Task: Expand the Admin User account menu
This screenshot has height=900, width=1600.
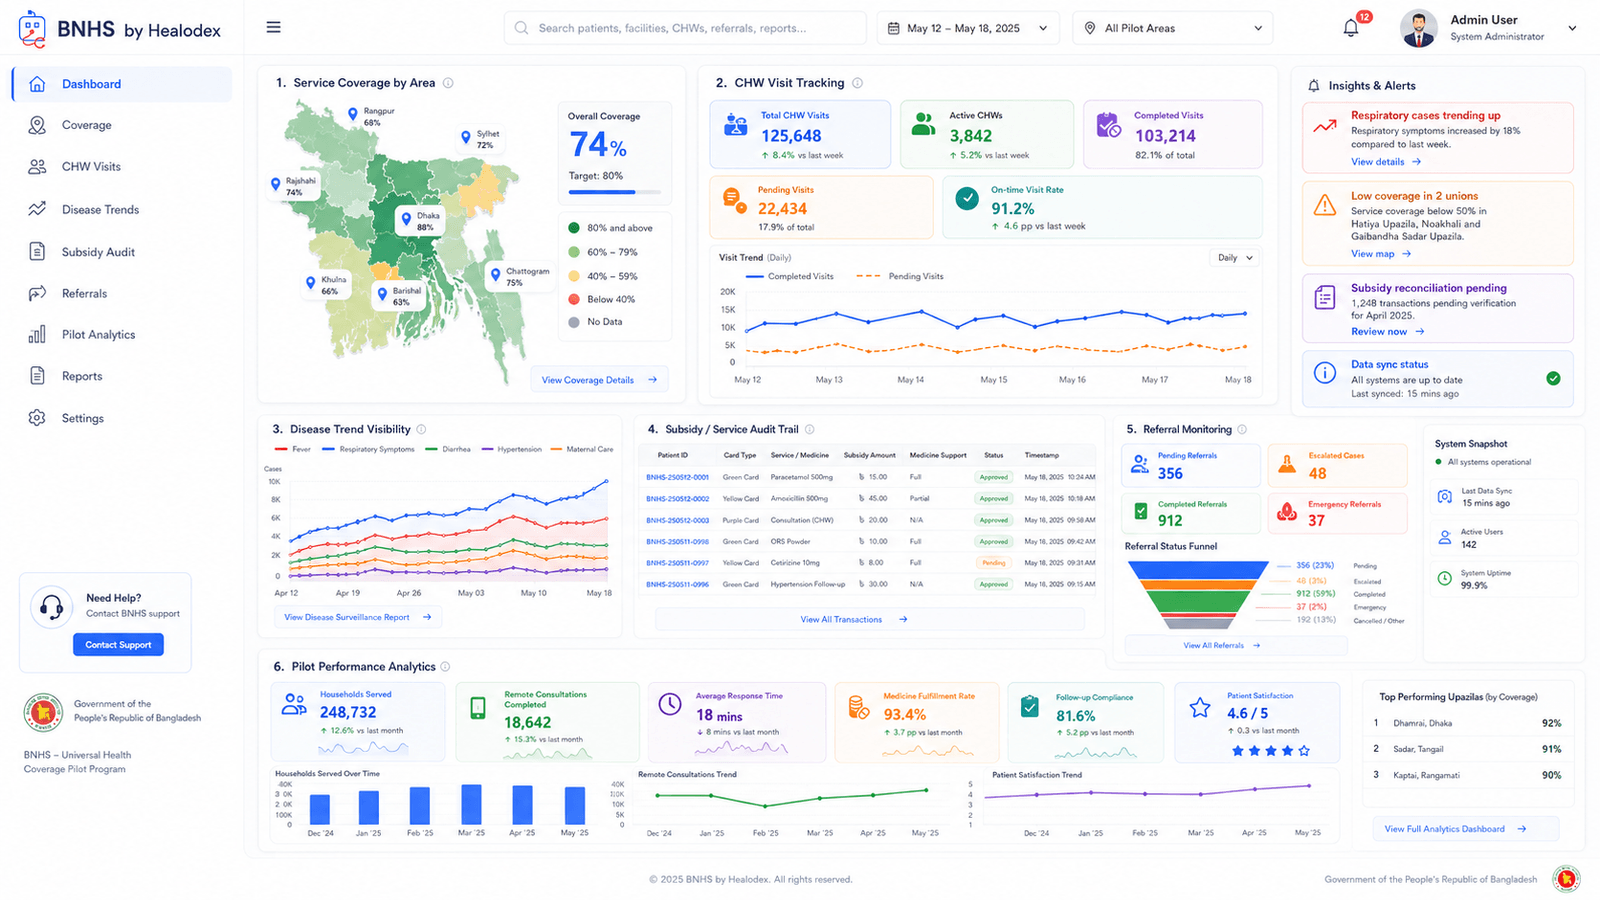Action: point(1572,28)
